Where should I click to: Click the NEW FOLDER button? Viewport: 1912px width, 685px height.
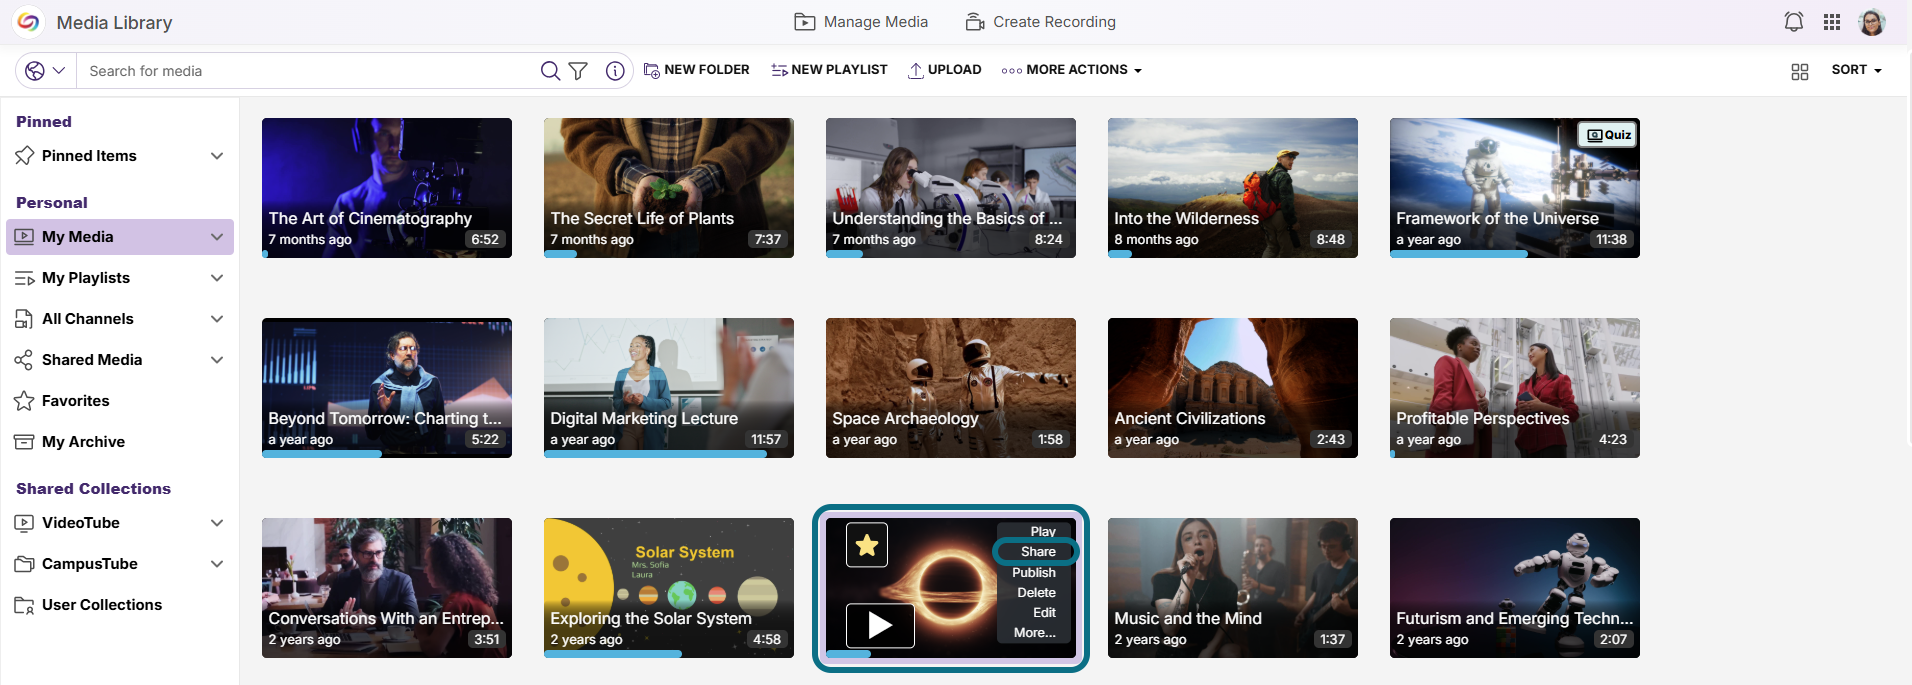click(696, 70)
